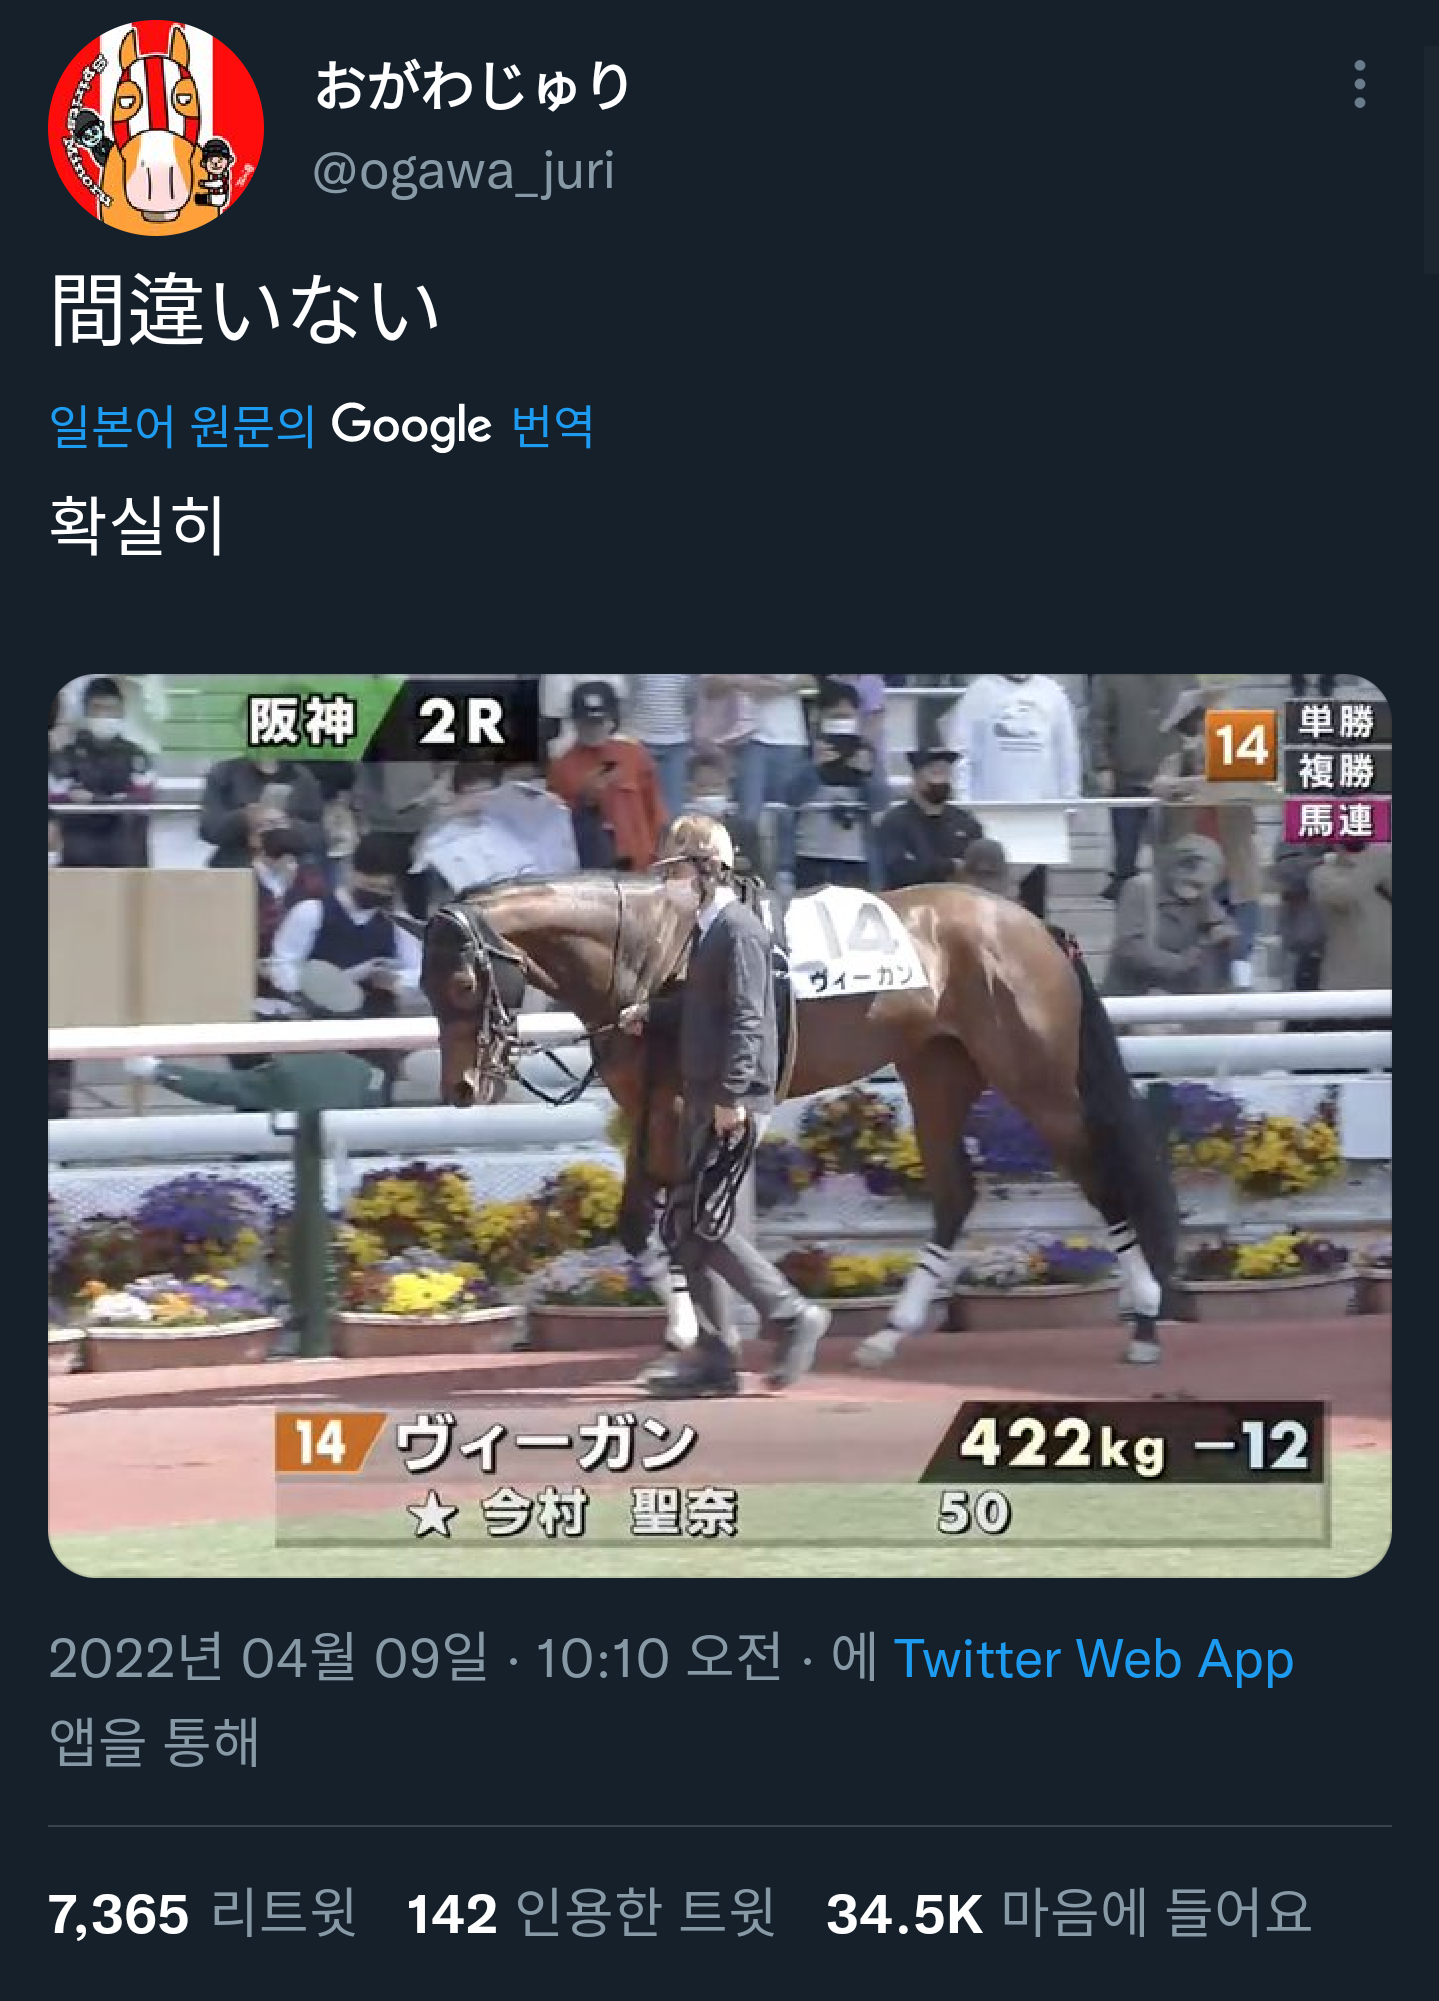Image resolution: width=1439 pixels, height=2001 pixels.
Task: View the 34.5K likes list
Action: [1068, 1914]
